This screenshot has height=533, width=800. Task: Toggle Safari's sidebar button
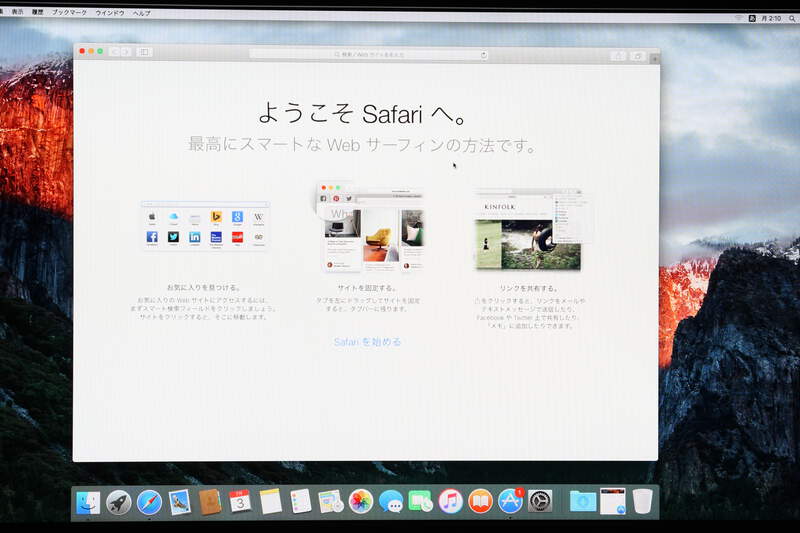144,52
